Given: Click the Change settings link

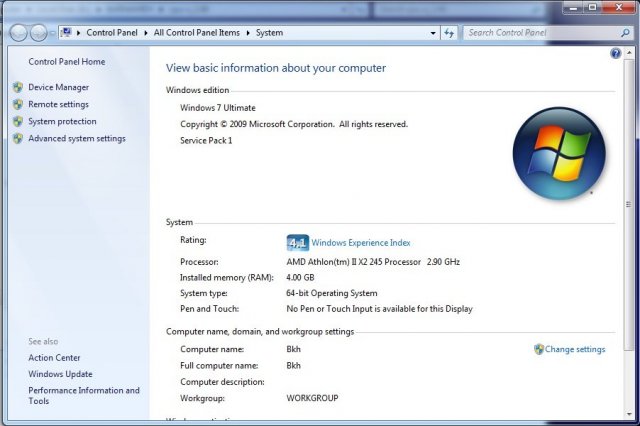Looking at the screenshot, I should (x=574, y=350).
